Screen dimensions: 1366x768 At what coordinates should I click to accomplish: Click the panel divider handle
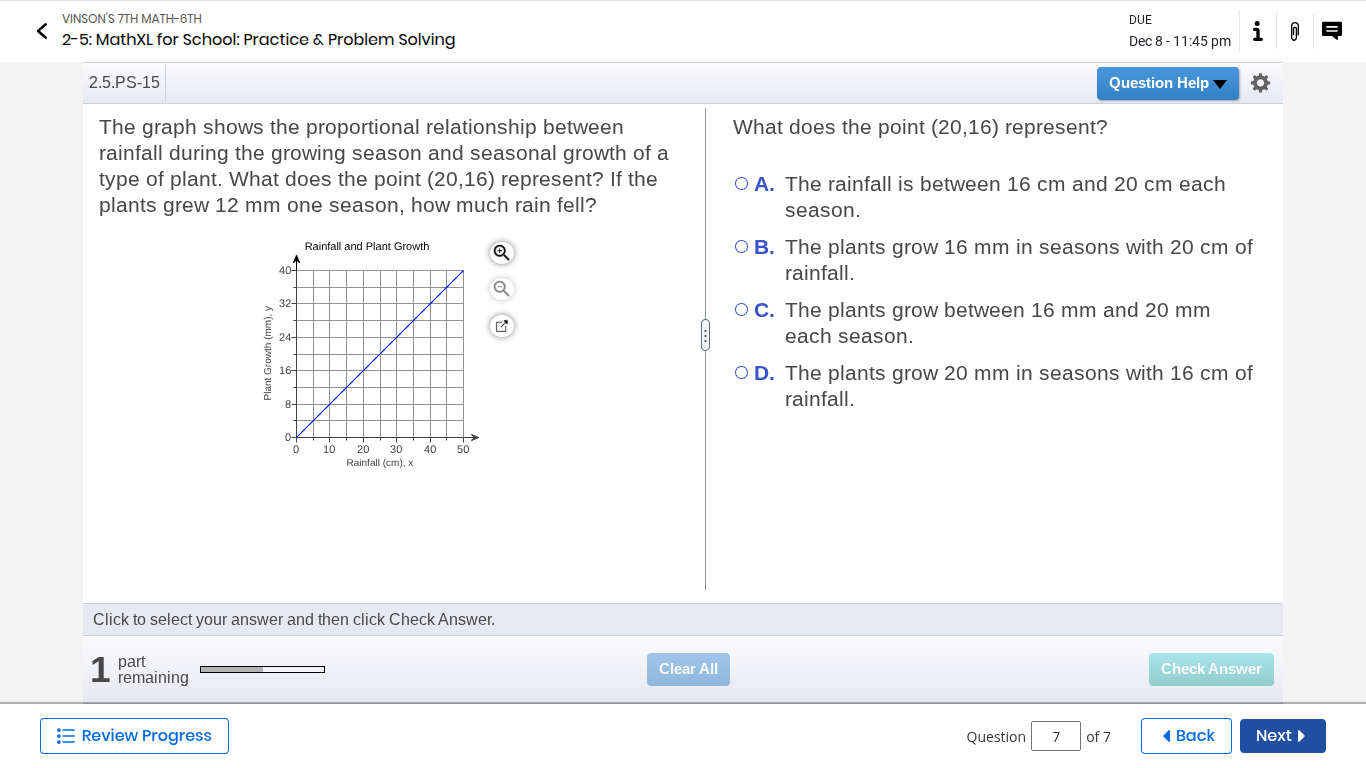coord(705,335)
